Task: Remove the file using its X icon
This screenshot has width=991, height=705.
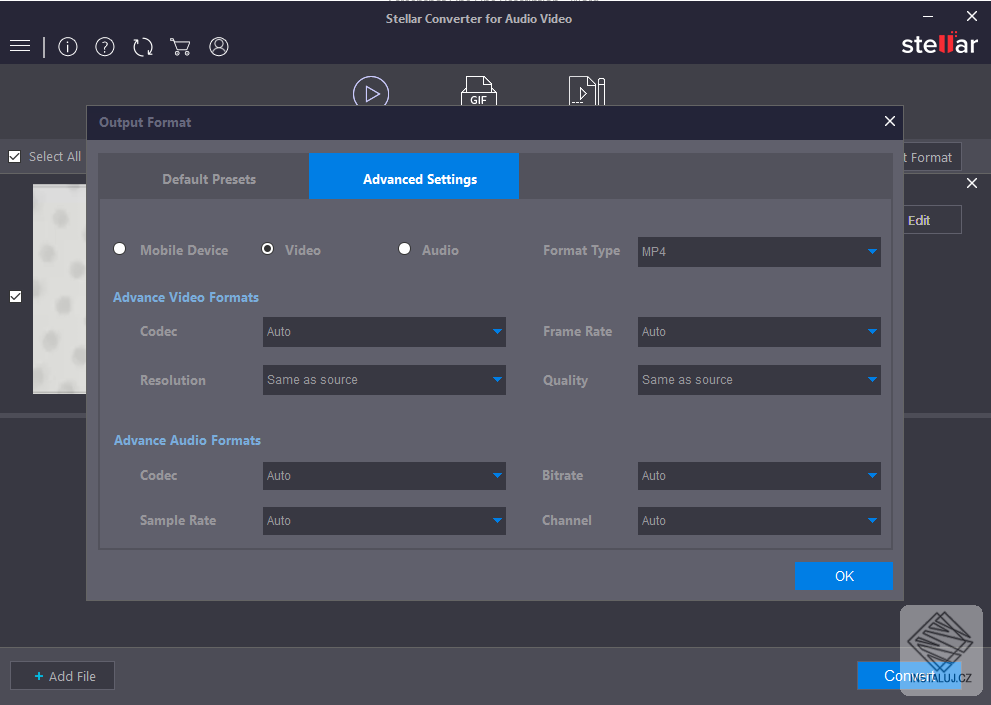Action: click(x=972, y=183)
